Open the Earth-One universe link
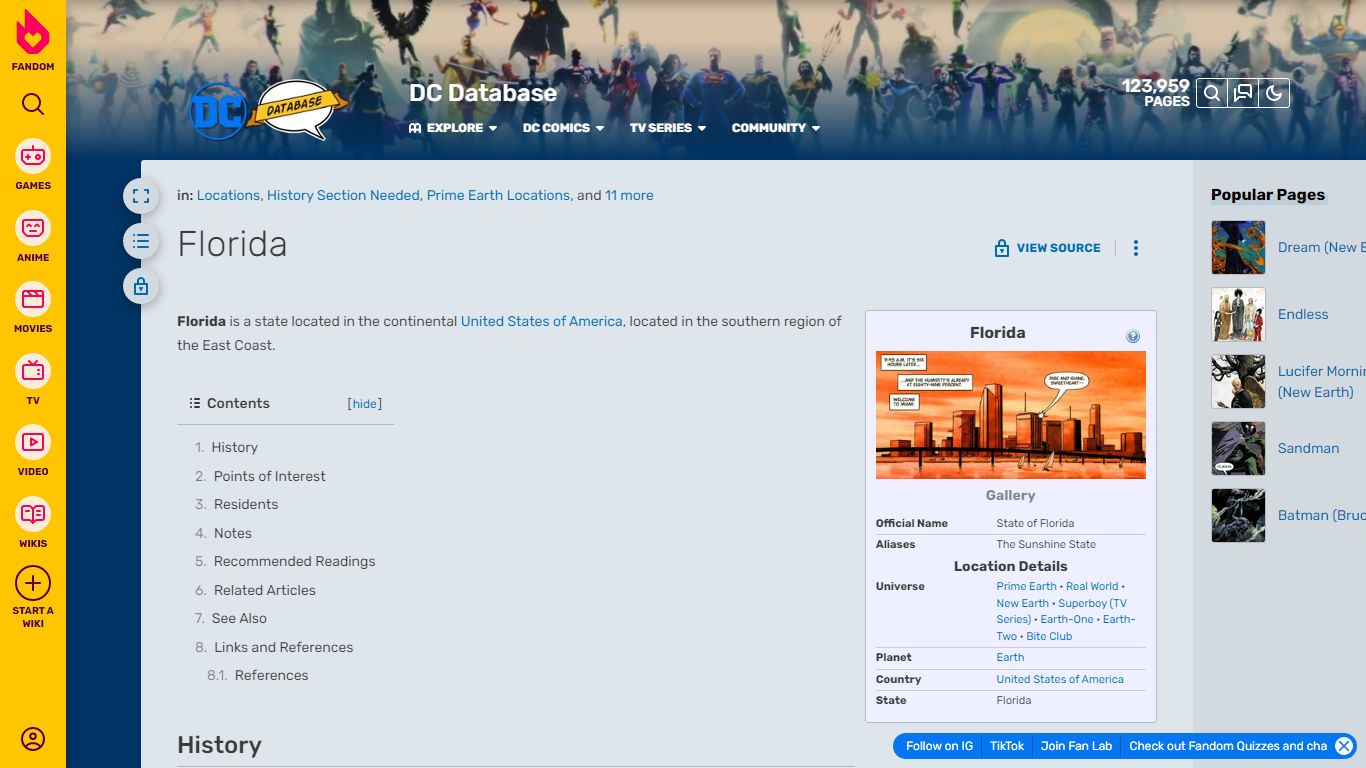Viewport: 1366px width, 768px height. [1067, 620]
